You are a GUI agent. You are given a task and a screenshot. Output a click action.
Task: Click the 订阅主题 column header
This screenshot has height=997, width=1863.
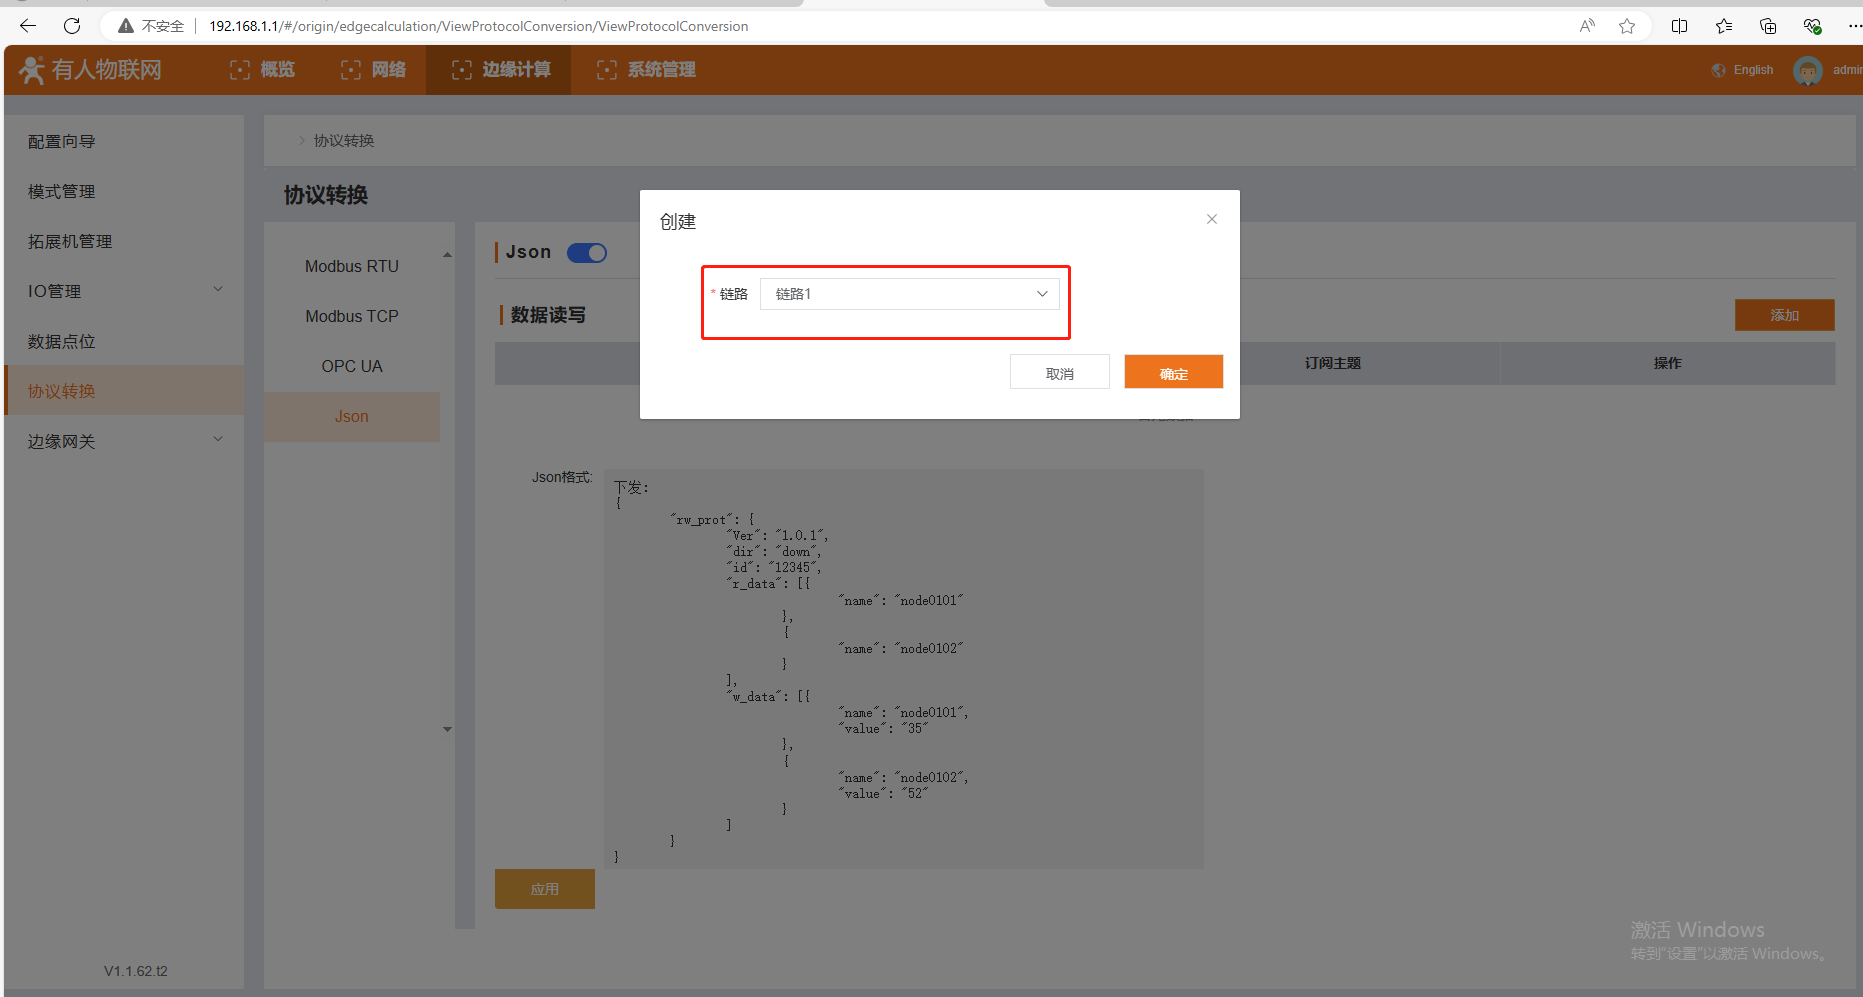pos(1333,363)
